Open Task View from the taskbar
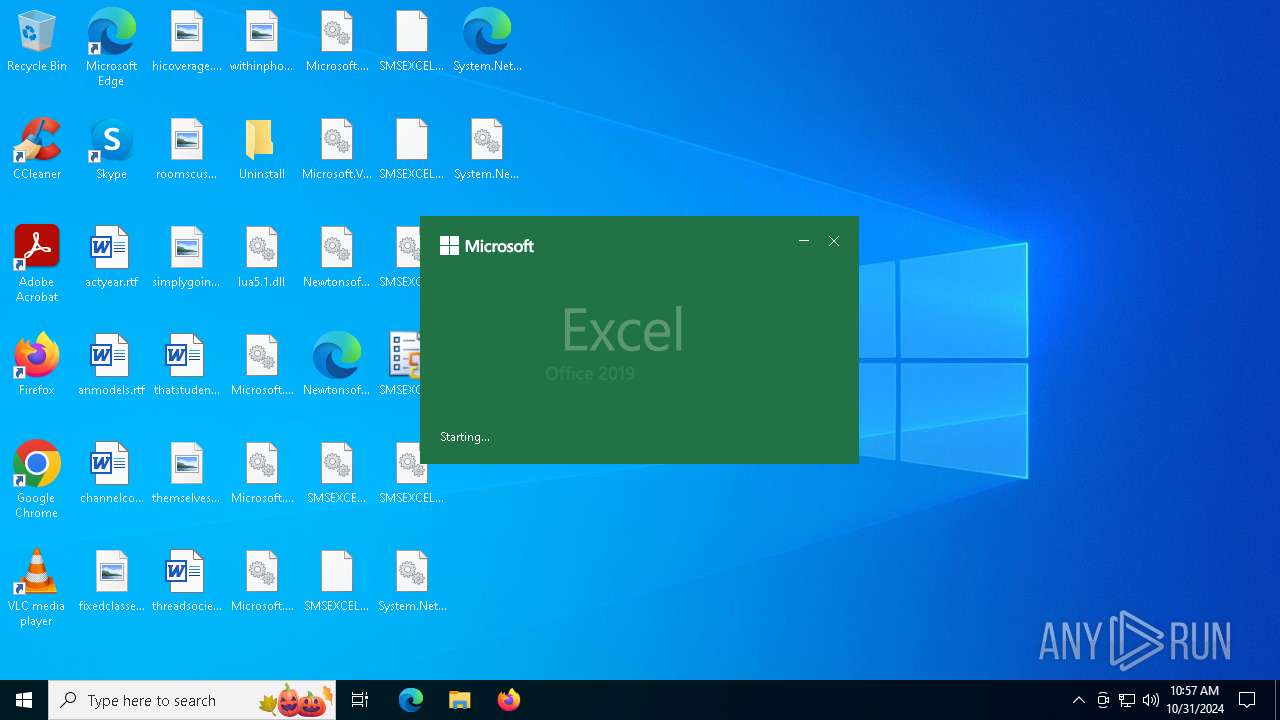 pyautogui.click(x=360, y=700)
